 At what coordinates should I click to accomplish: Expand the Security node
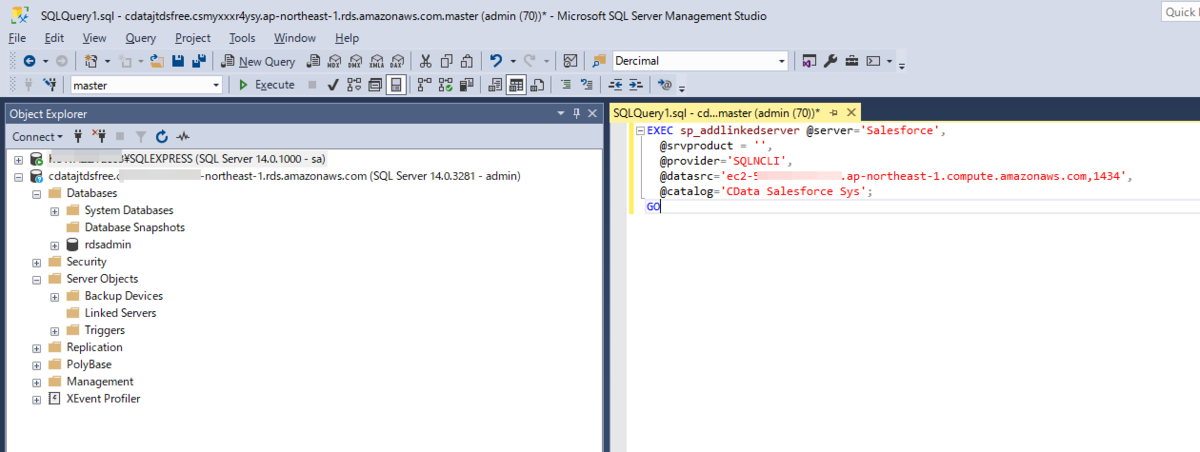36,261
